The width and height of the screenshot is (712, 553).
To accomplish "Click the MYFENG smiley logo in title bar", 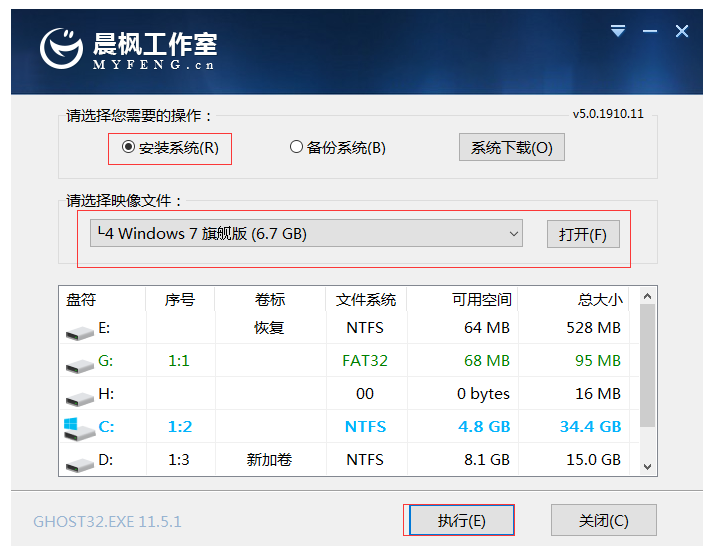I will click(62, 47).
